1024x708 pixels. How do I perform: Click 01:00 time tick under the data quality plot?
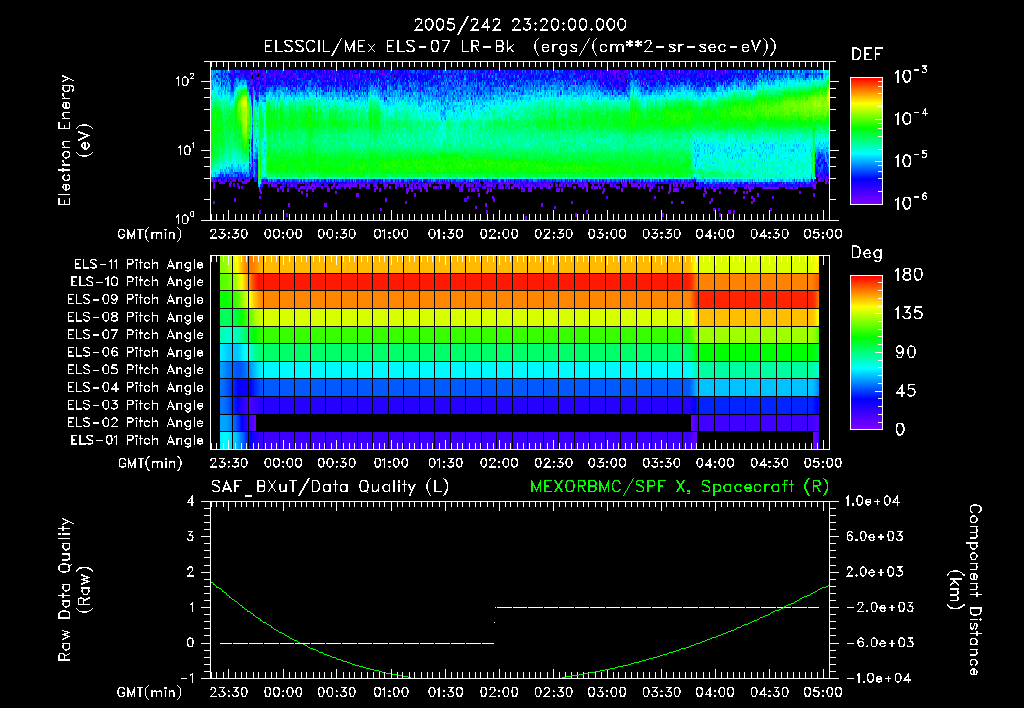click(x=391, y=692)
